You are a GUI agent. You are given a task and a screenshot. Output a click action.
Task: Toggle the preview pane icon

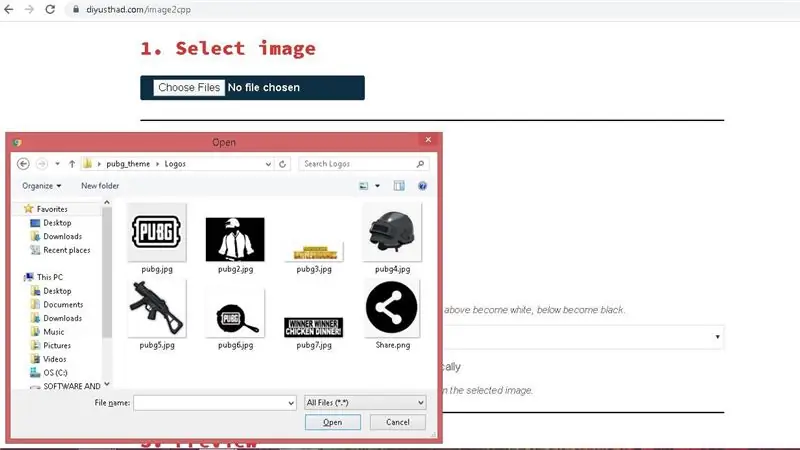399,186
